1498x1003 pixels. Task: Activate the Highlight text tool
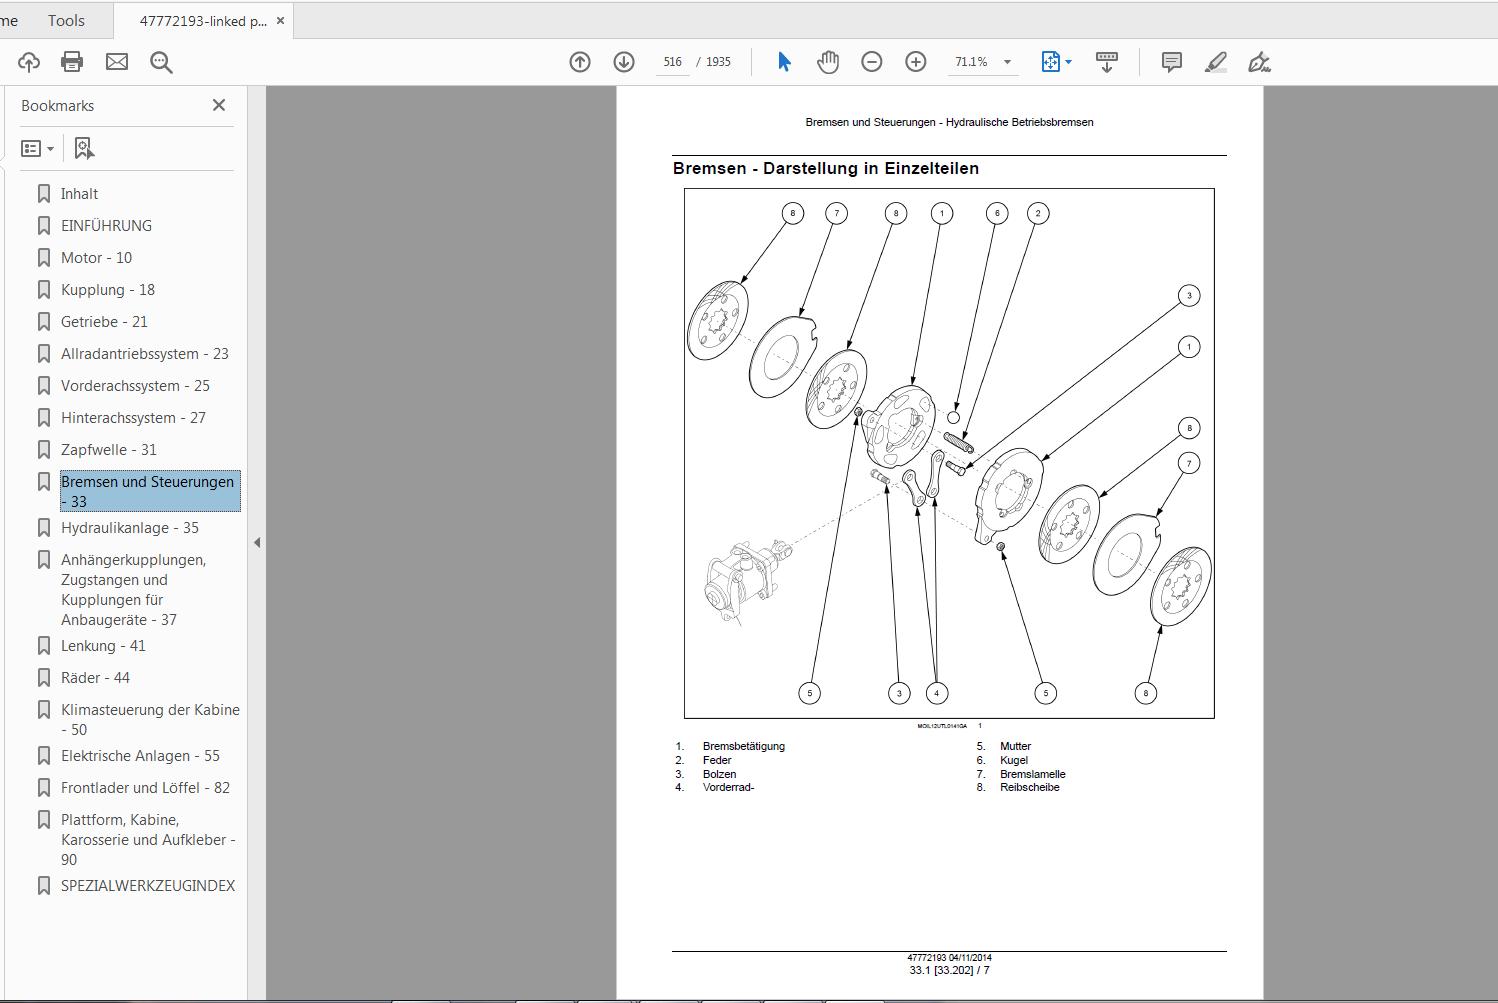click(x=1215, y=61)
